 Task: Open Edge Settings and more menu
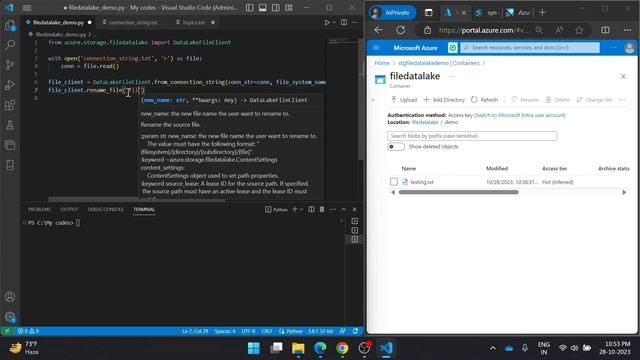click(x=627, y=30)
